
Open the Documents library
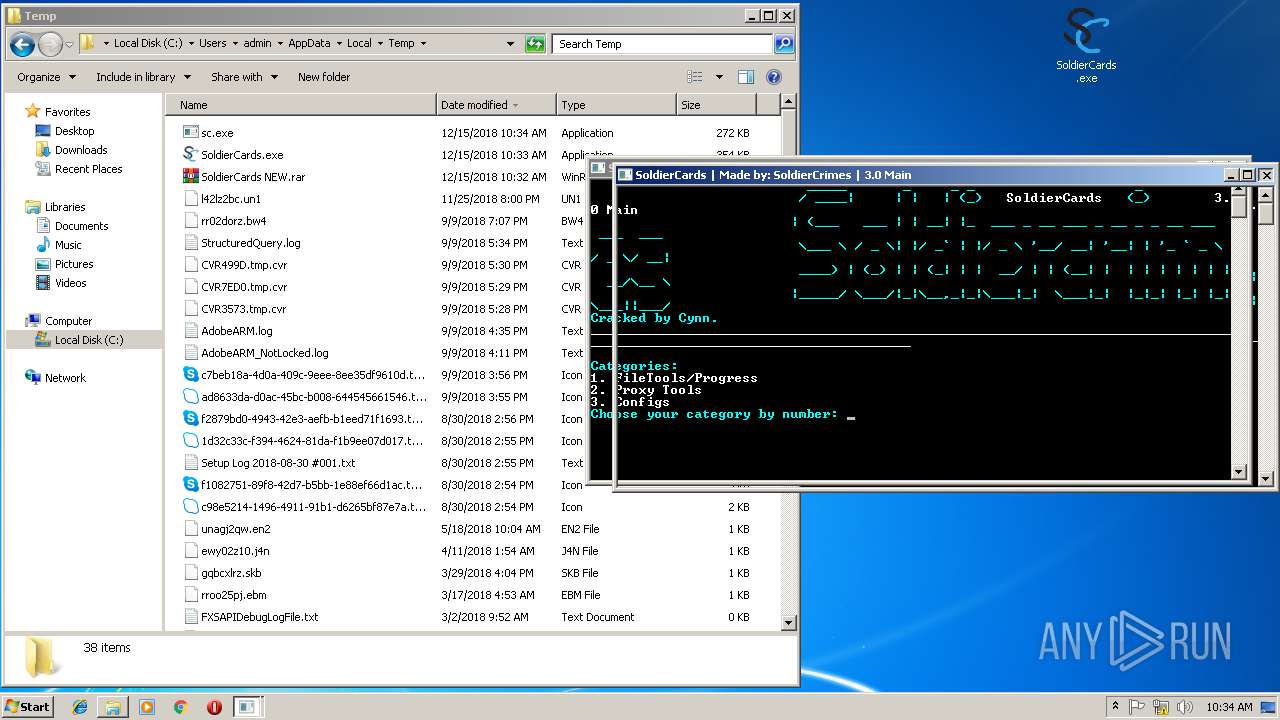tap(81, 226)
